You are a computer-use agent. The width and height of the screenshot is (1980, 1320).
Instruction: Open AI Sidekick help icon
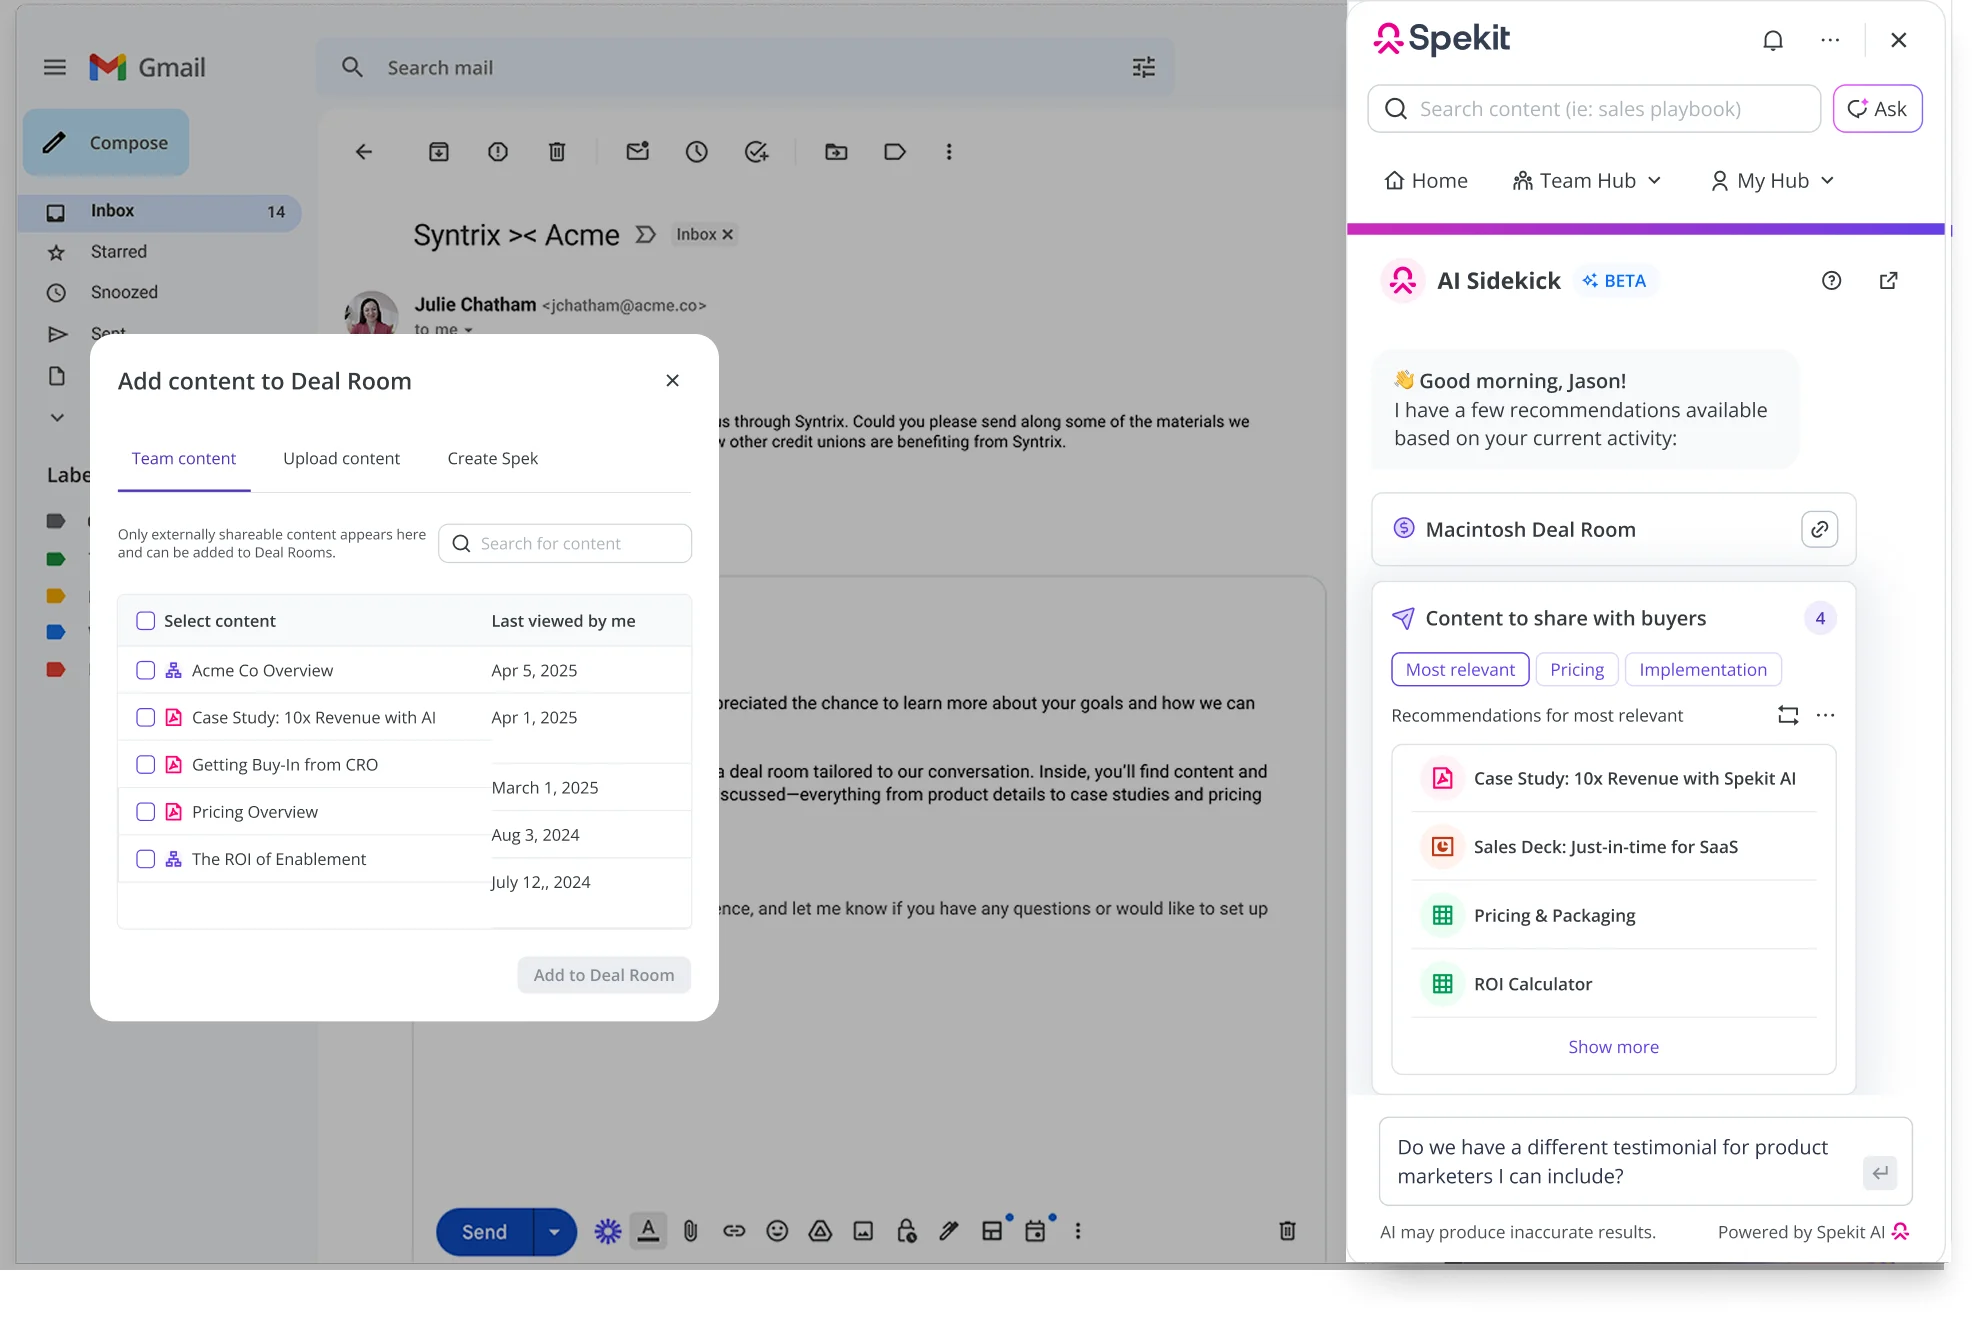1831,281
